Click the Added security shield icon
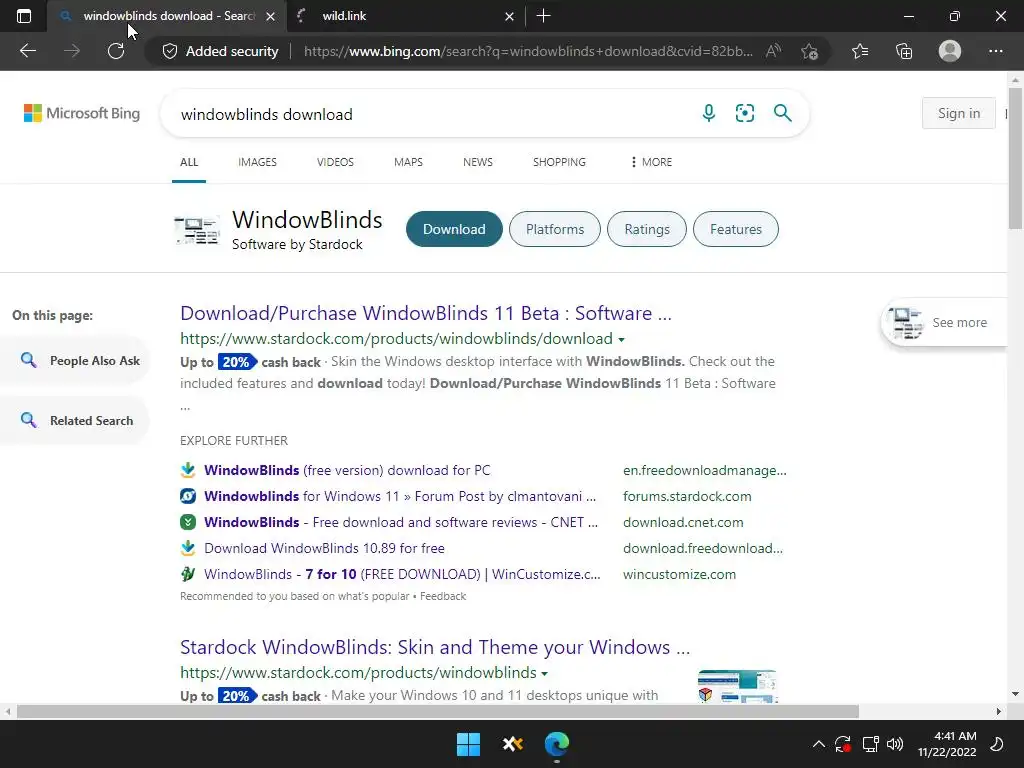 point(170,51)
